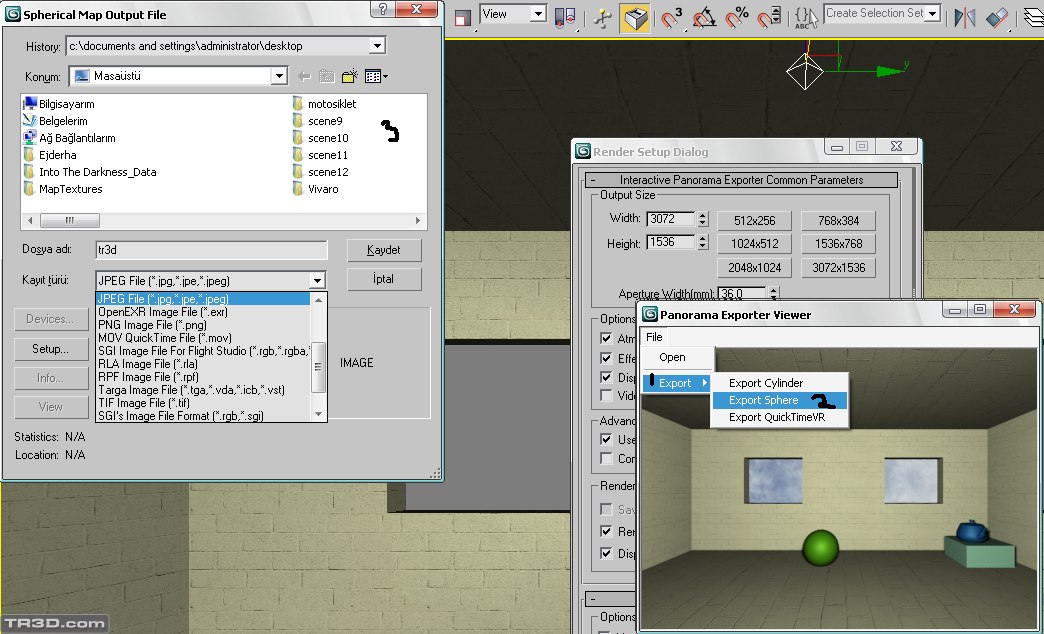1044x634 pixels.
Task: Click the Create New Folder icon
Action: coord(349,77)
